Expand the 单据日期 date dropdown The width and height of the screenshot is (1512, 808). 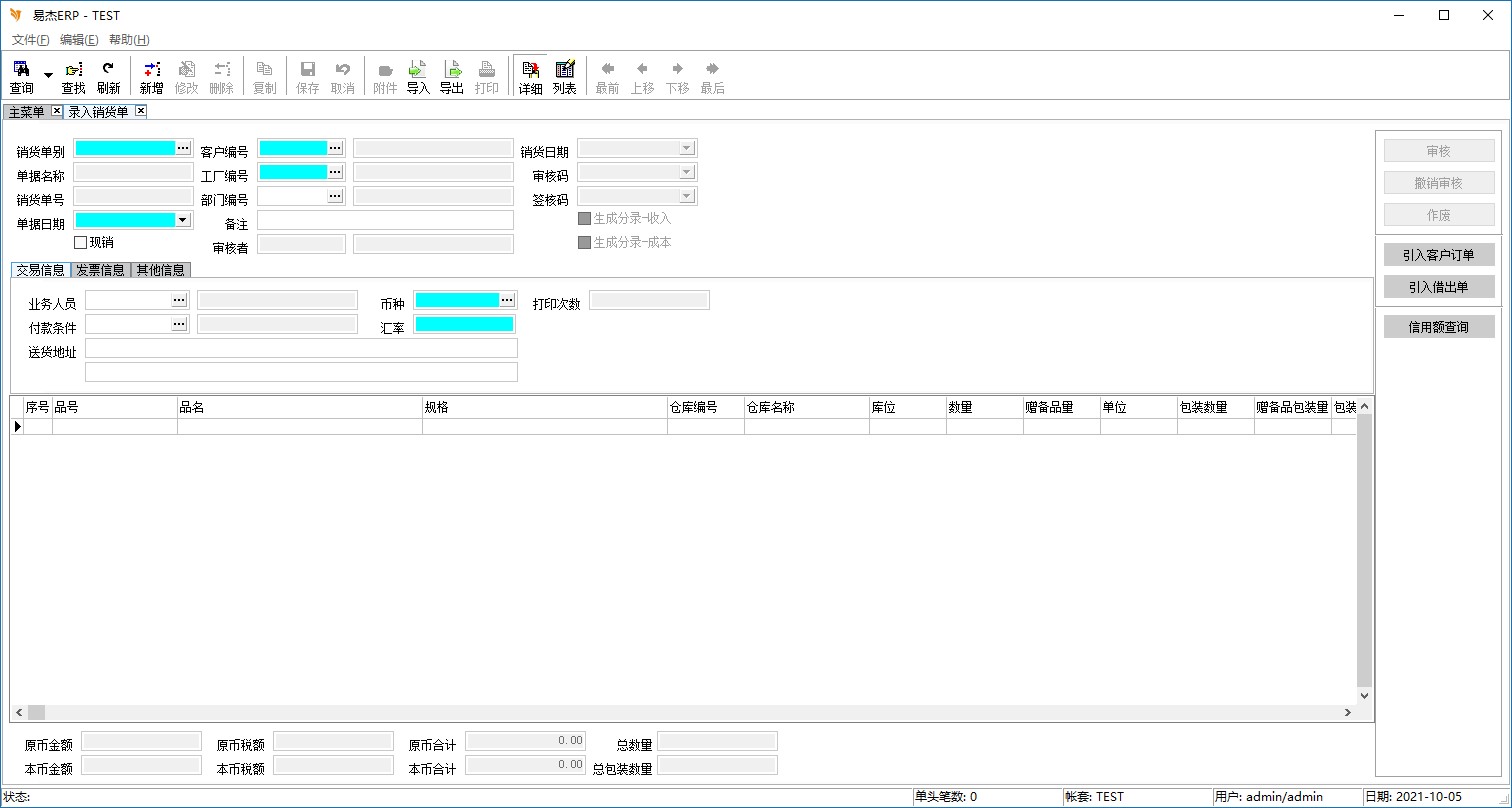[182, 220]
